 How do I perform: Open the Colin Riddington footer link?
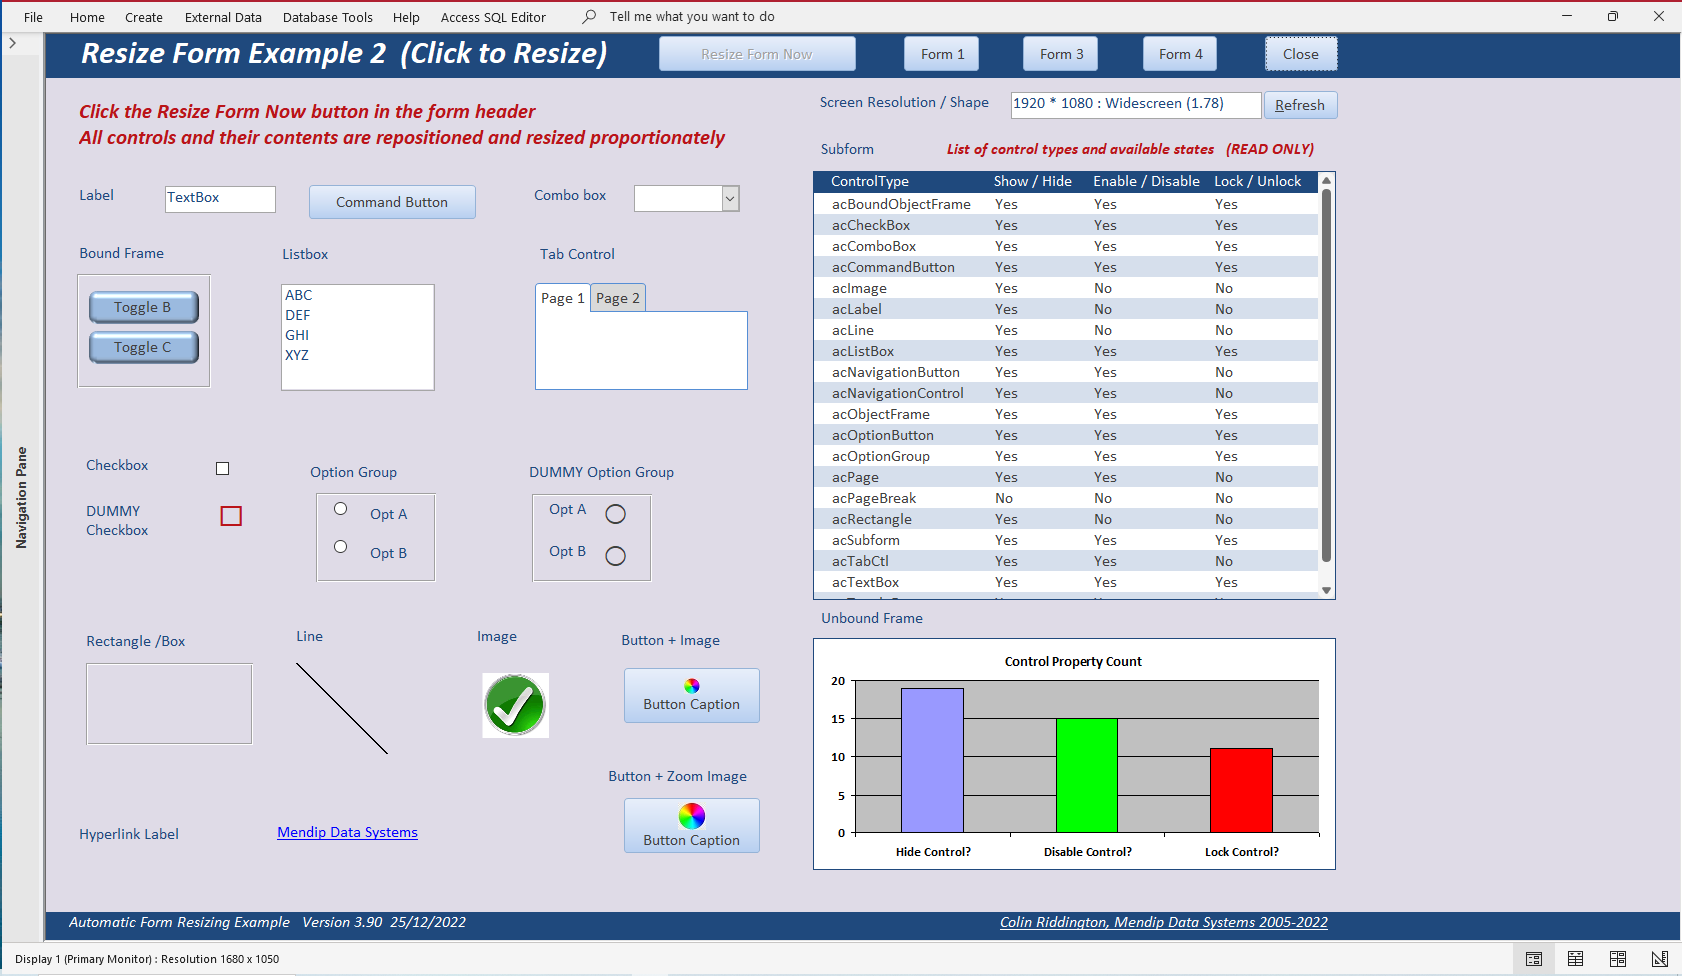tap(1164, 922)
